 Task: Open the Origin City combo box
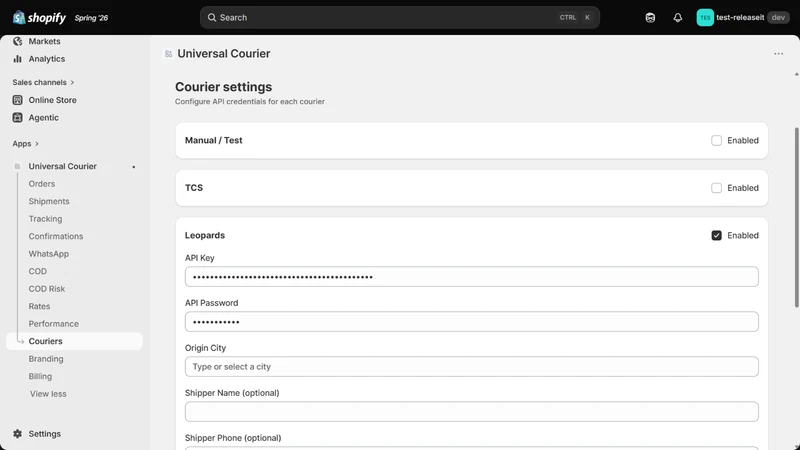click(x=471, y=367)
